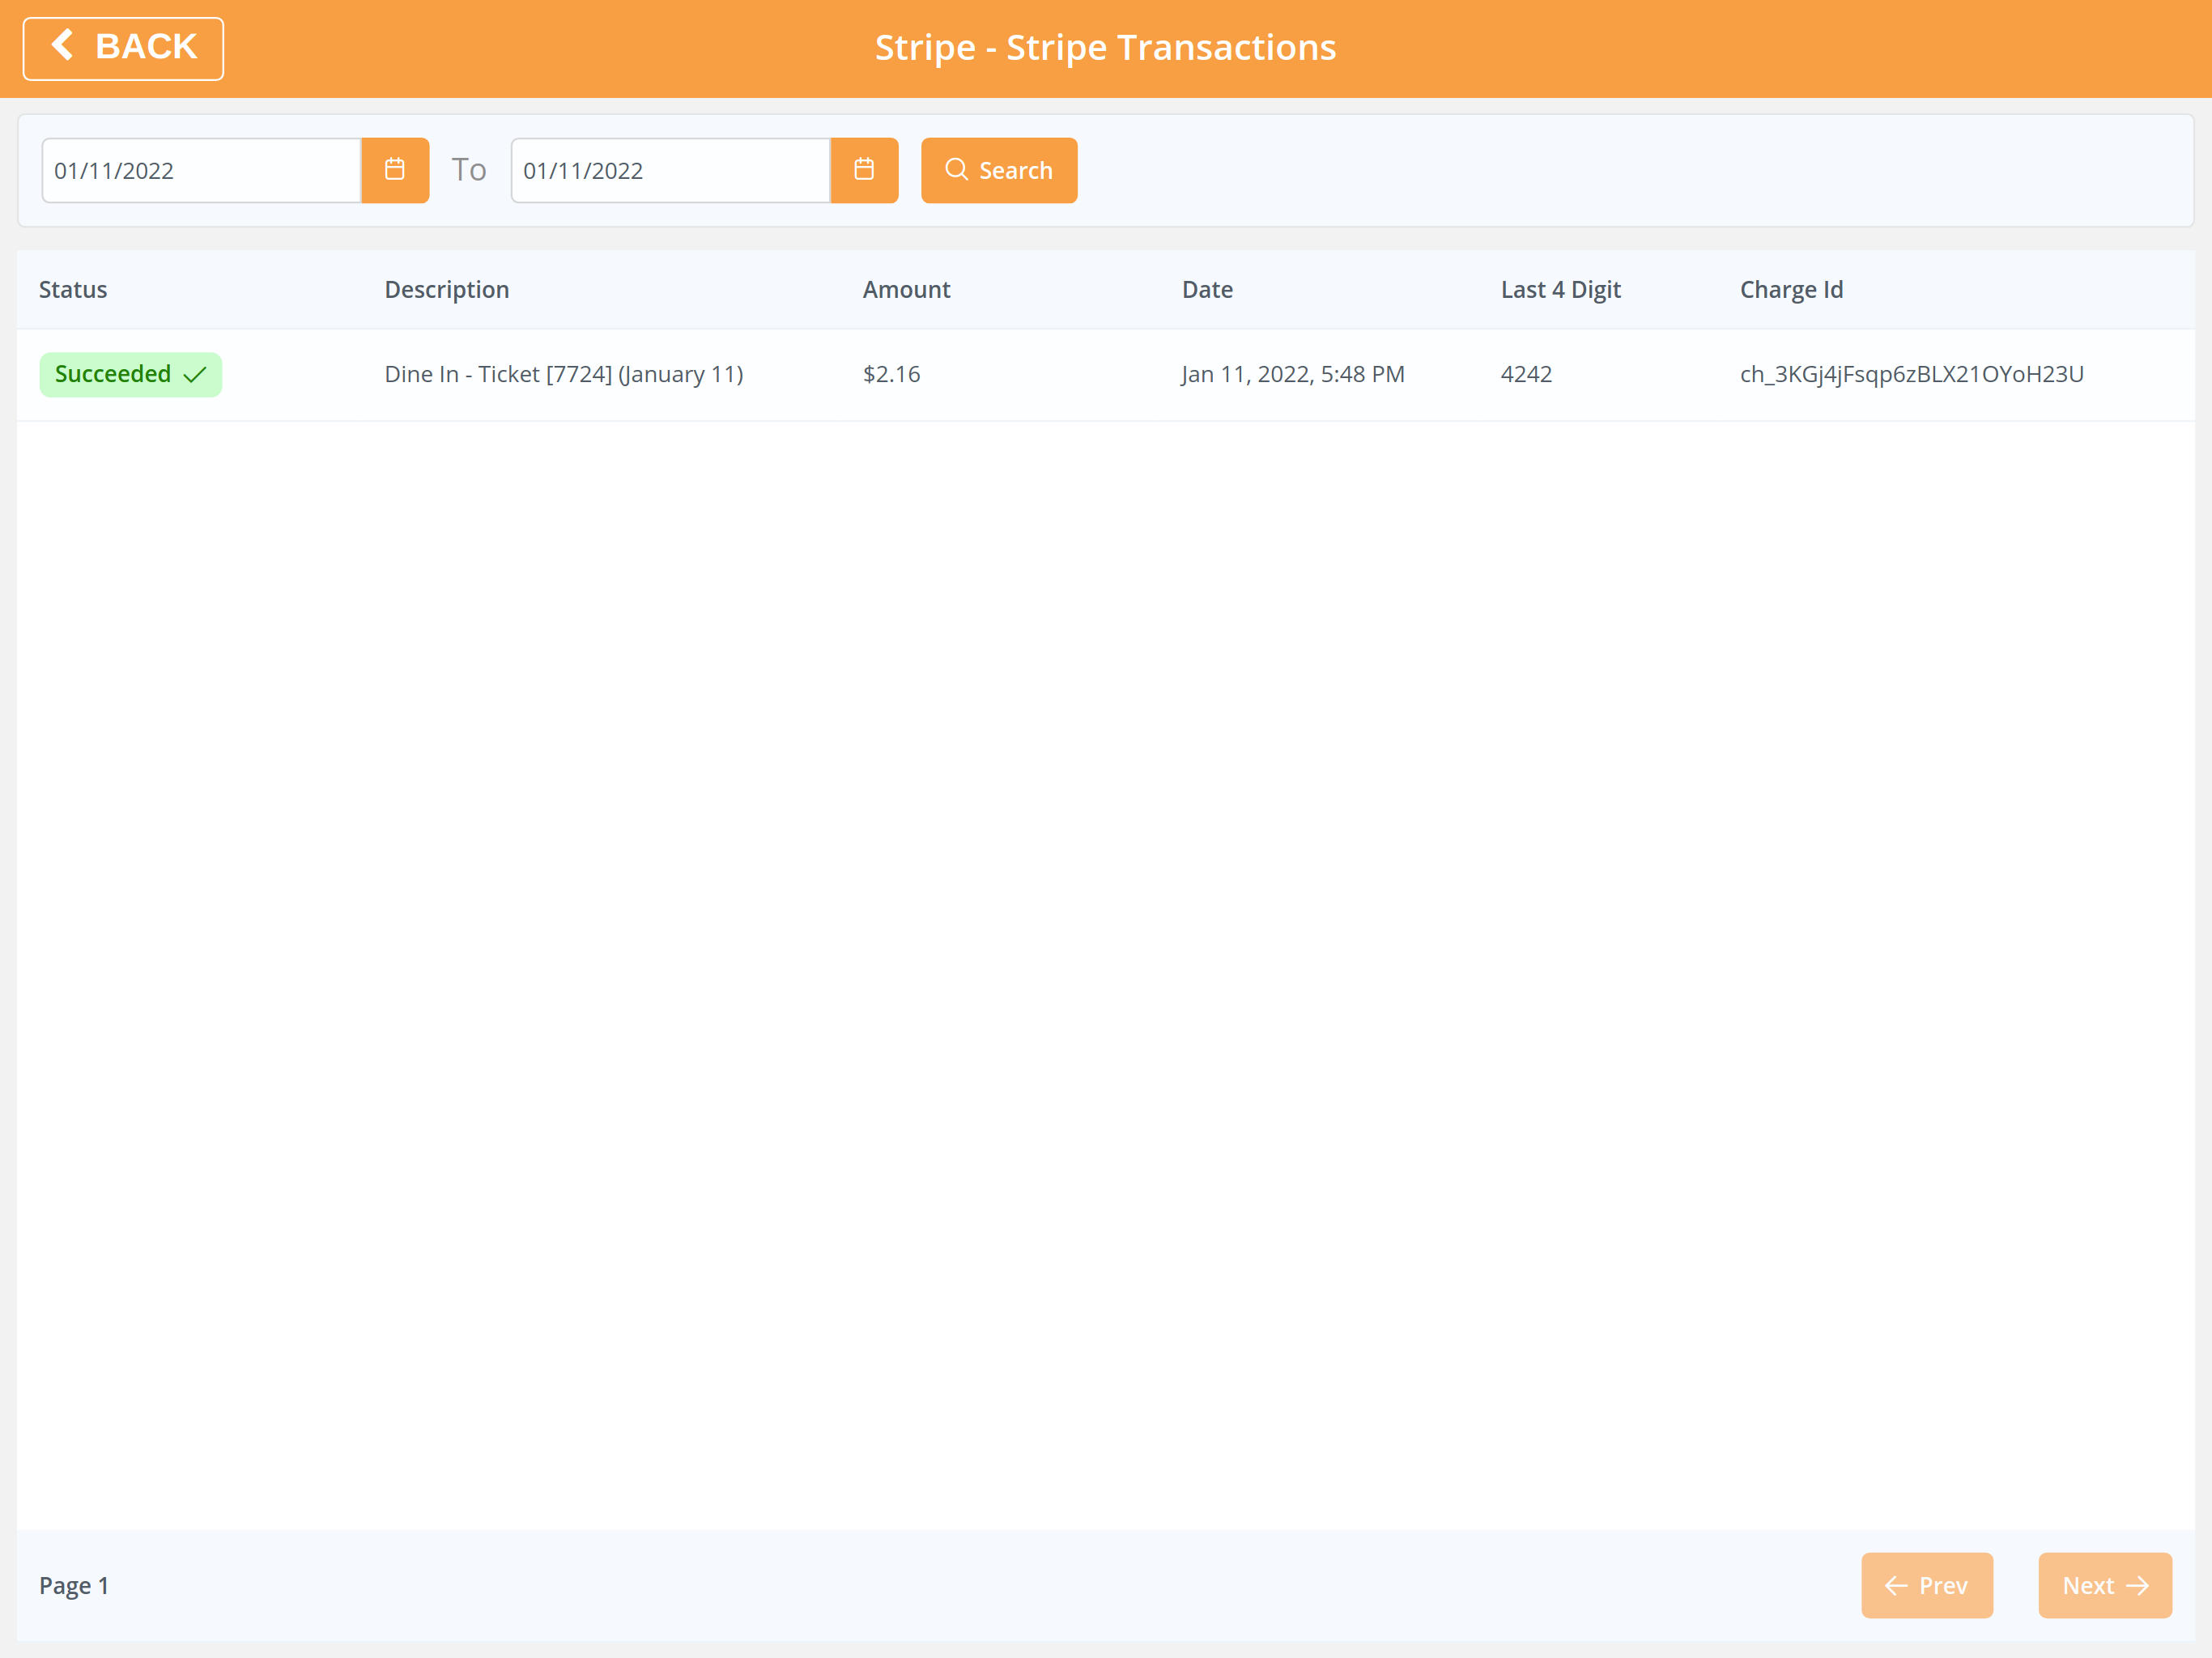Go back using the BACK button

pyautogui.click(x=123, y=48)
